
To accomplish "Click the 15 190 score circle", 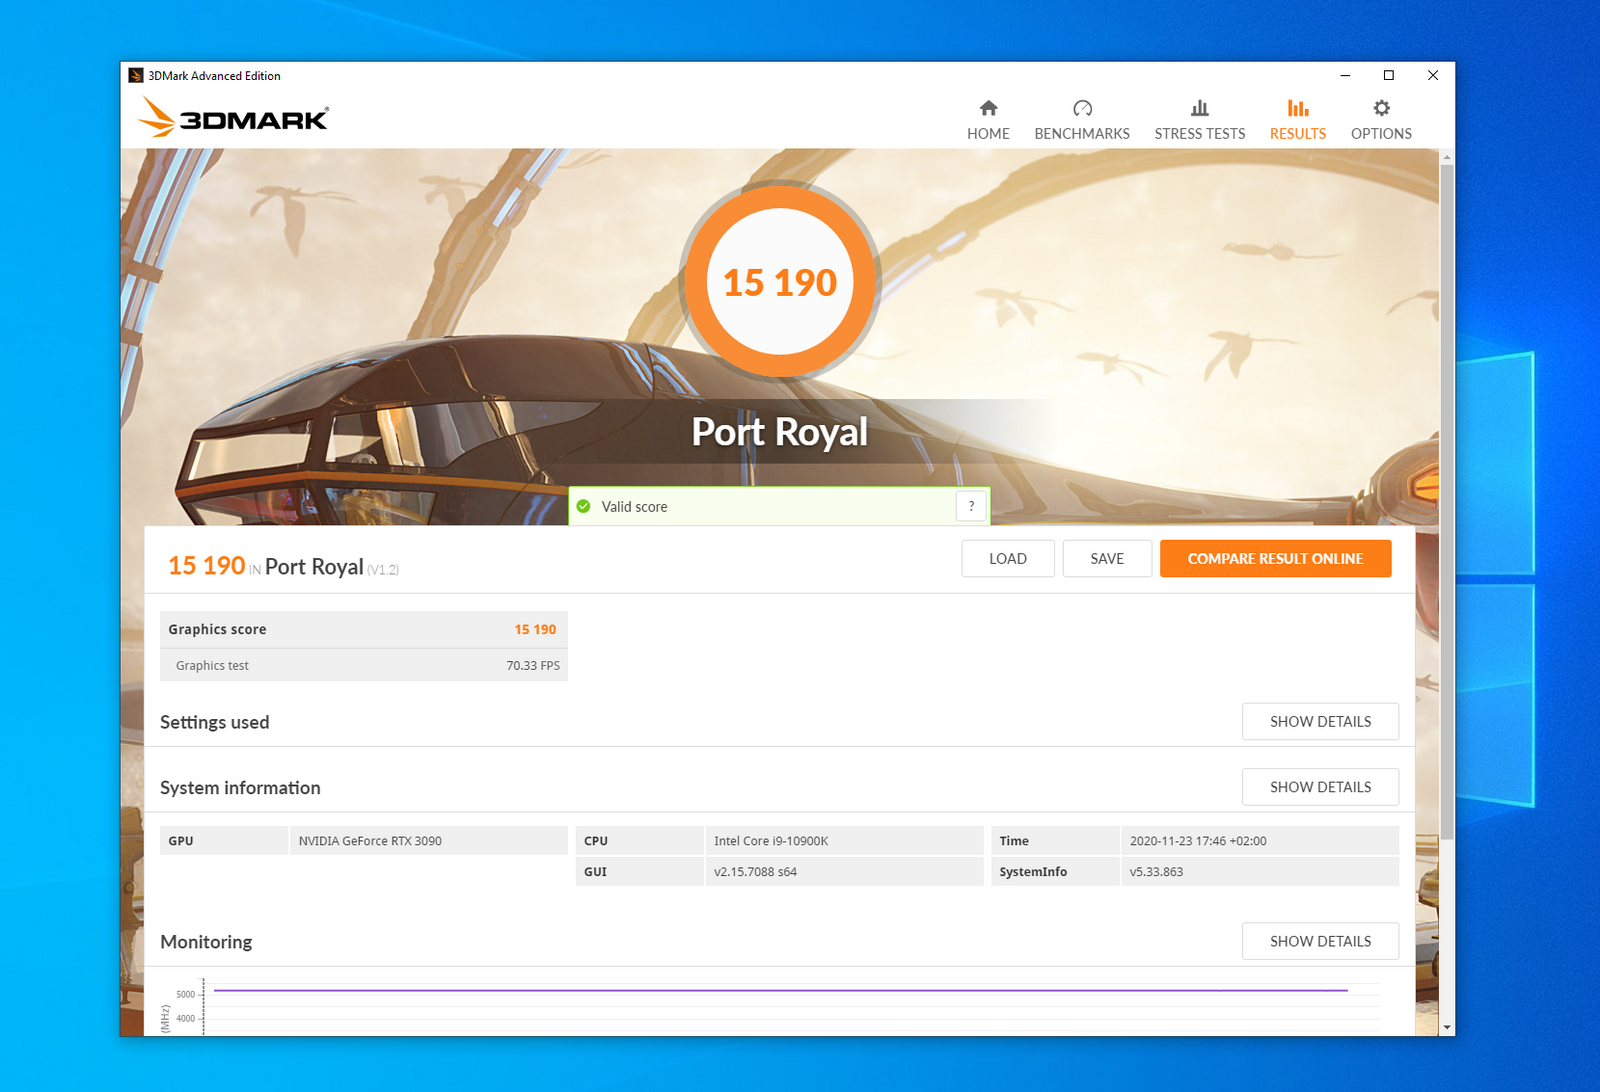I will [780, 282].
